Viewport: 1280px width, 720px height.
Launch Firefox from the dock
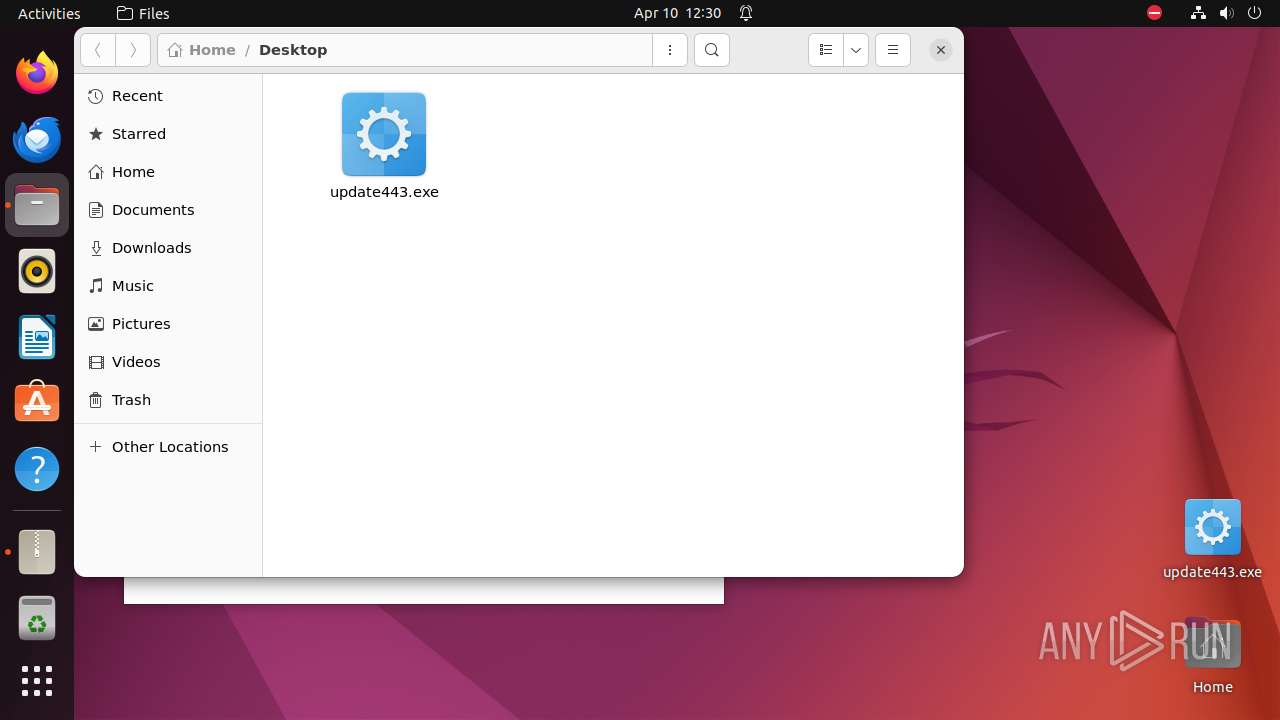(x=37, y=73)
